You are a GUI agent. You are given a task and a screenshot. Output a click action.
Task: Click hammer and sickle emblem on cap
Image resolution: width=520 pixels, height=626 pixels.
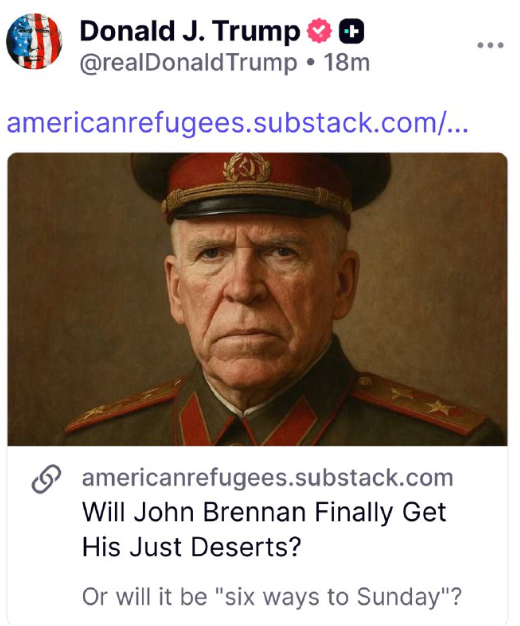pyautogui.click(x=247, y=168)
